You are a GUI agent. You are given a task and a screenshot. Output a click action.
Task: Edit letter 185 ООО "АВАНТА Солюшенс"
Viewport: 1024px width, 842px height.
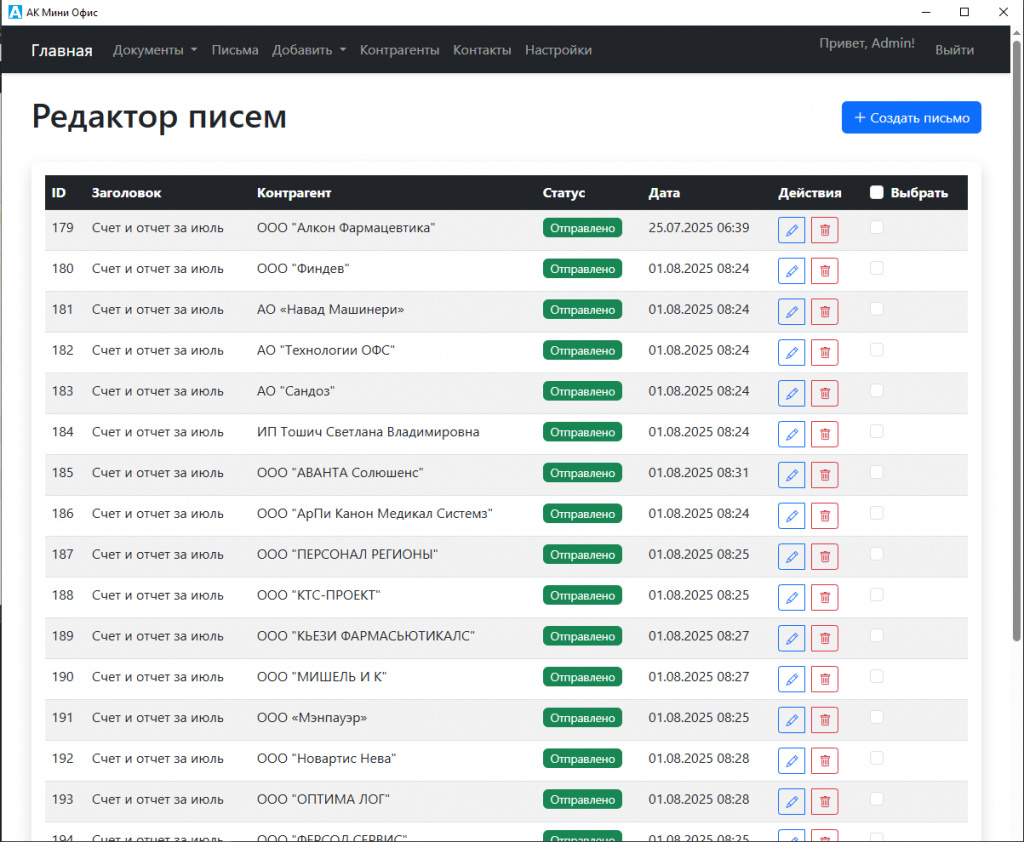(x=791, y=475)
